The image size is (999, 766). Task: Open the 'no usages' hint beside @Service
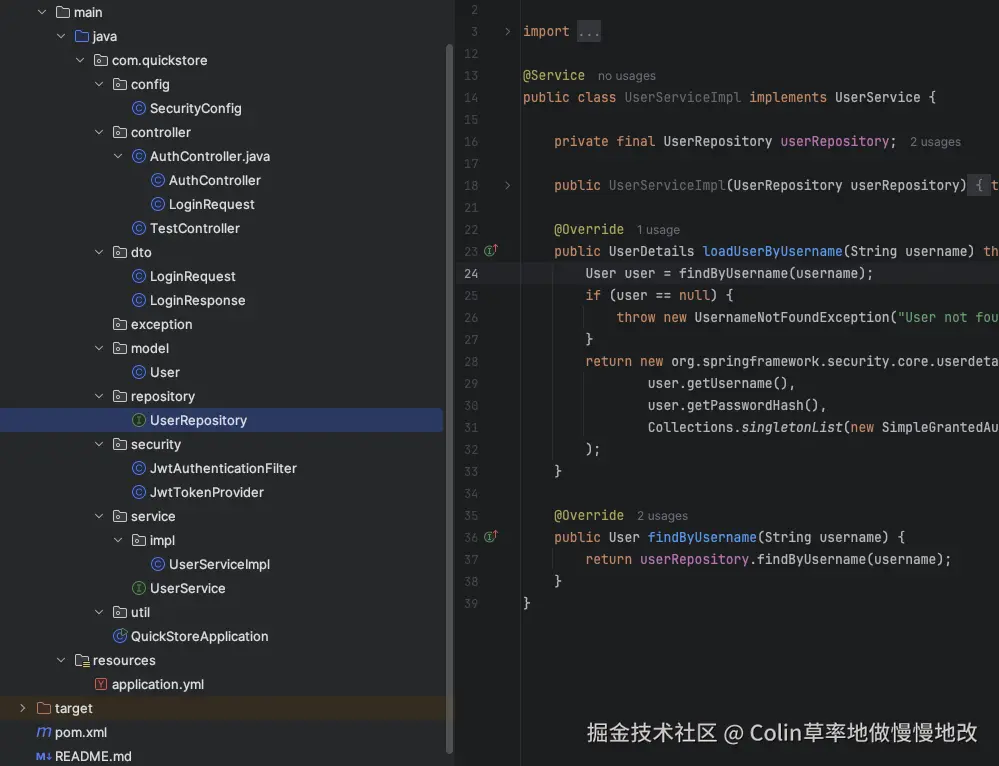(x=626, y=76)
